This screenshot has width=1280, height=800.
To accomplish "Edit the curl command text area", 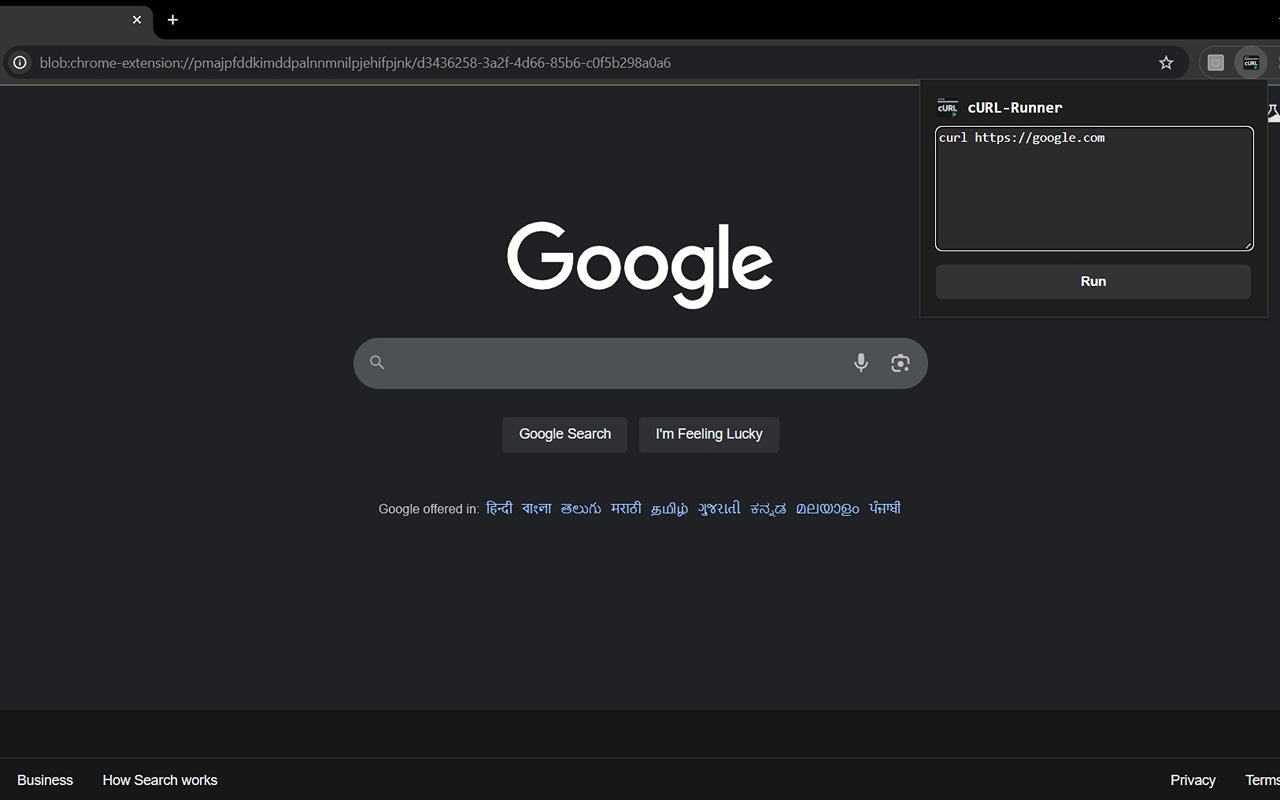I will pyautogui.click(x=1094, y=188).
